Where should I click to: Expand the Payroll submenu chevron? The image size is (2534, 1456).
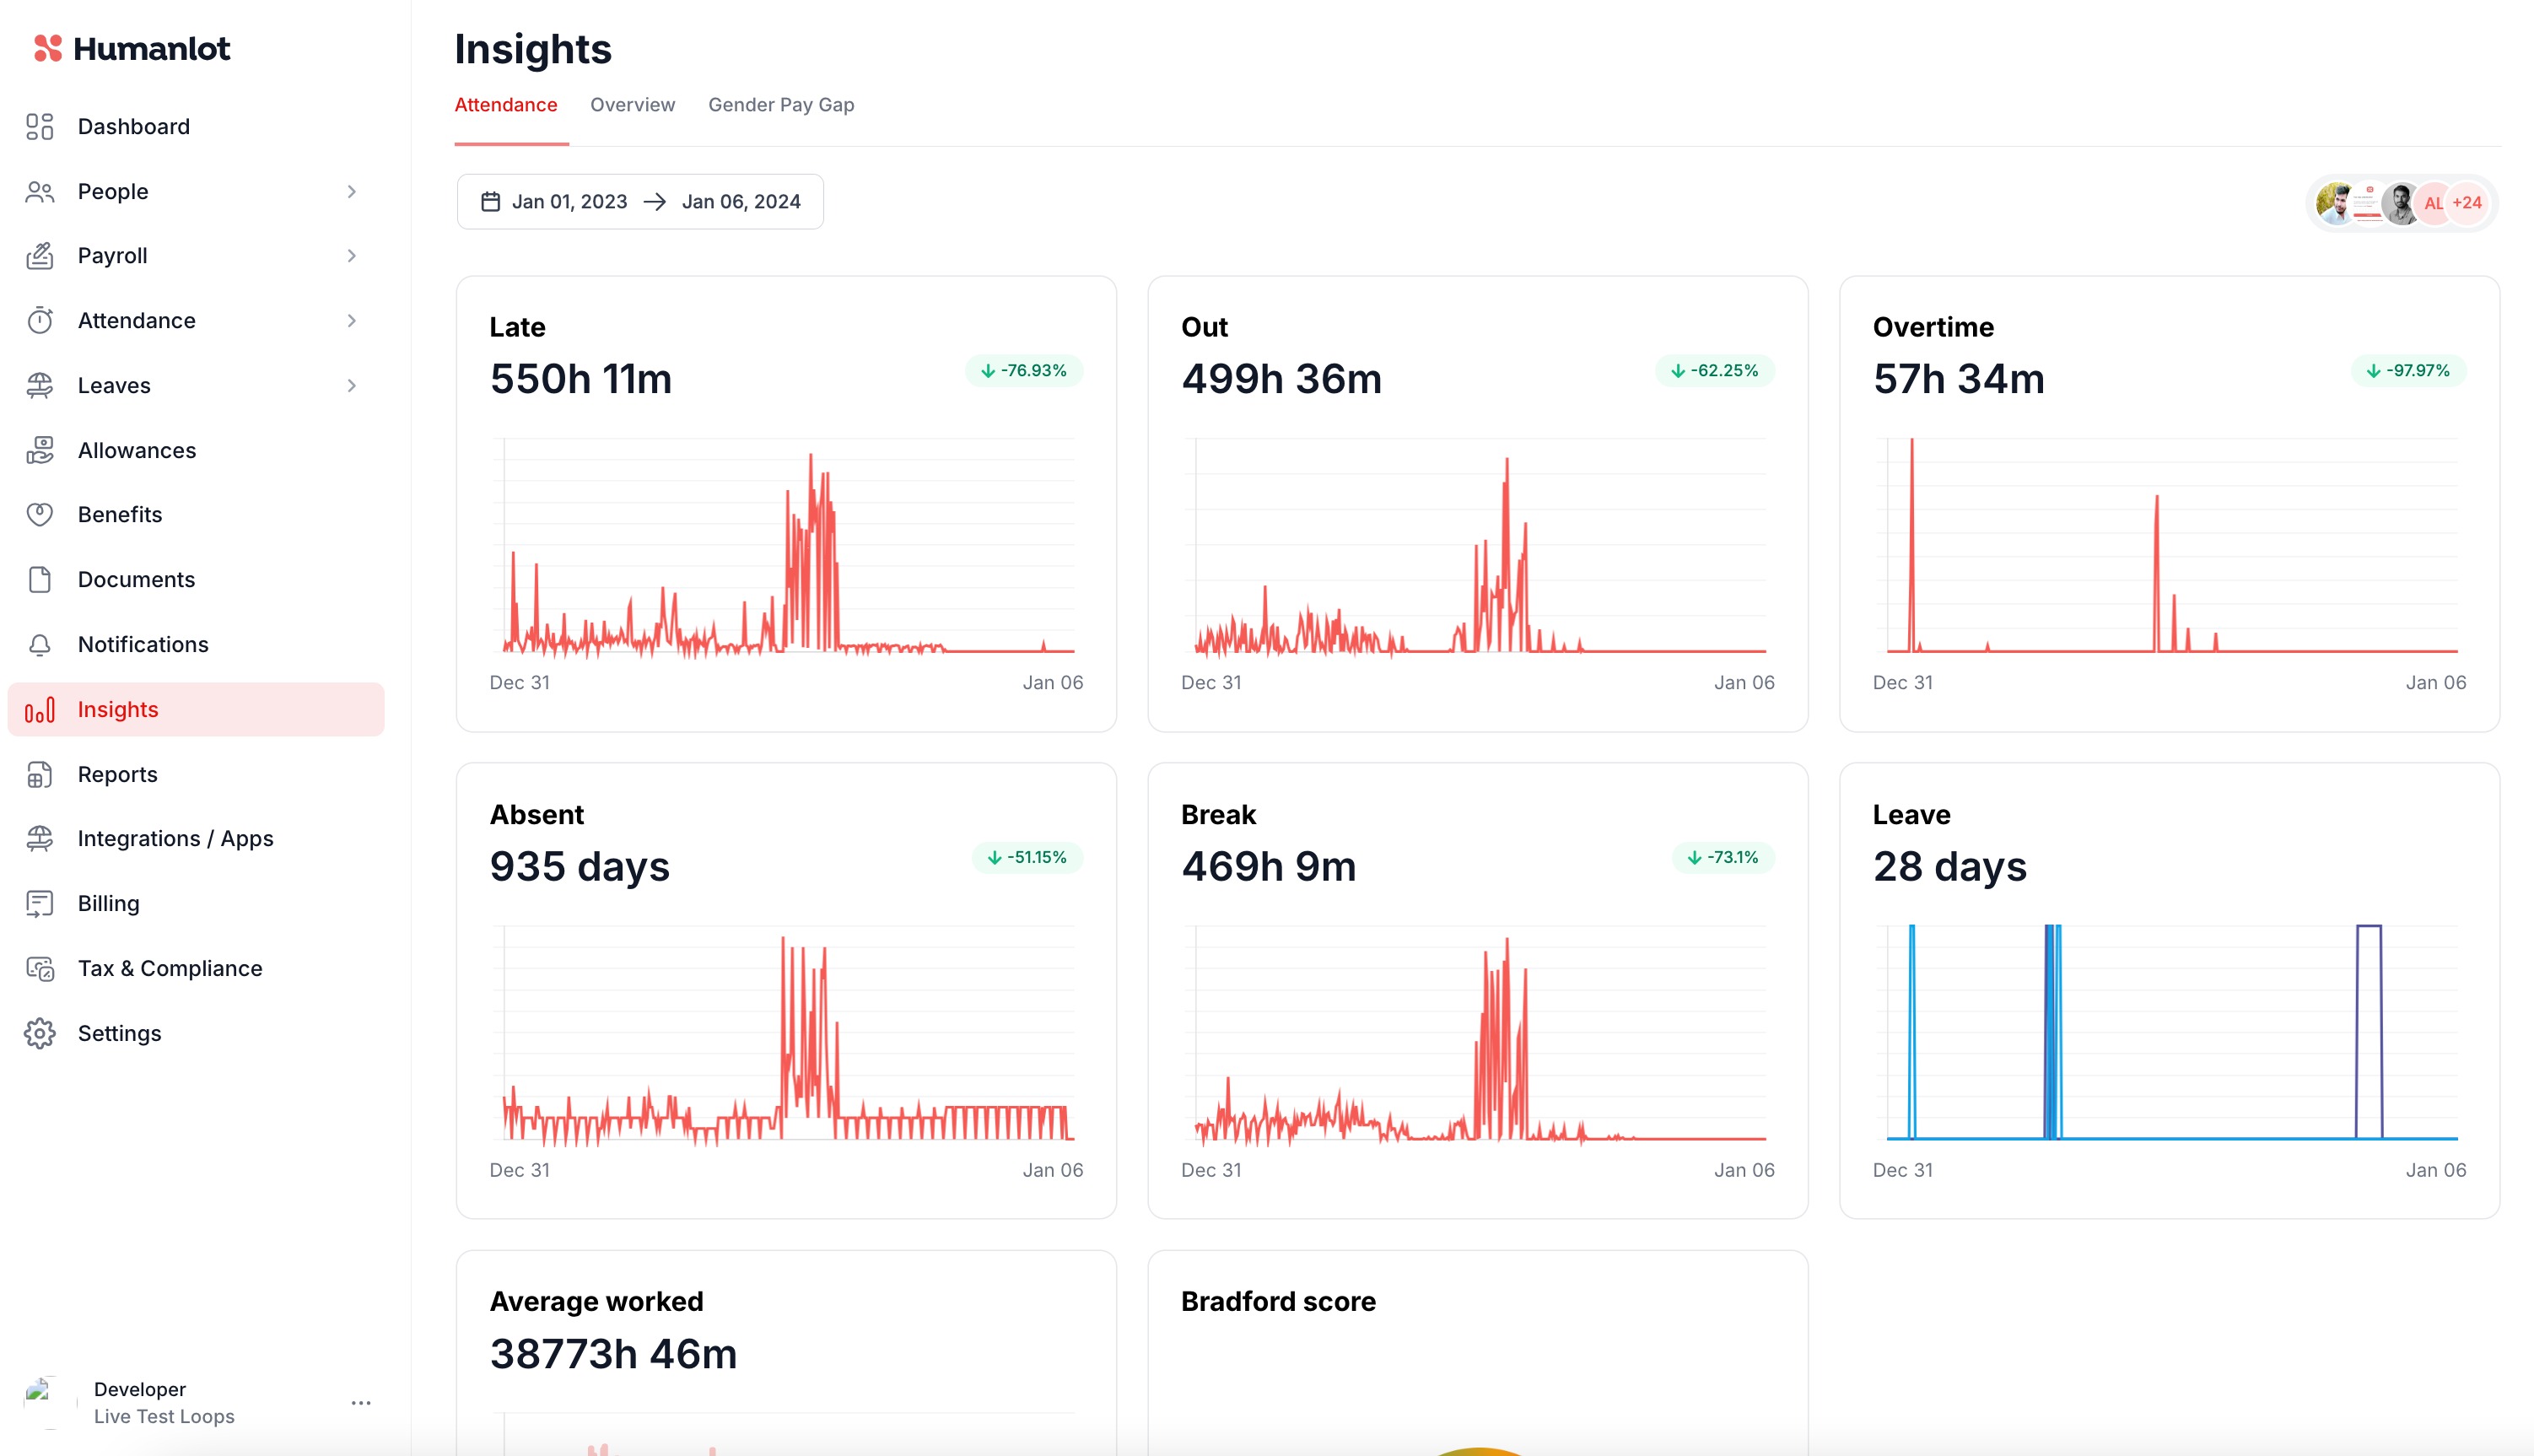[x=351, y=256]
